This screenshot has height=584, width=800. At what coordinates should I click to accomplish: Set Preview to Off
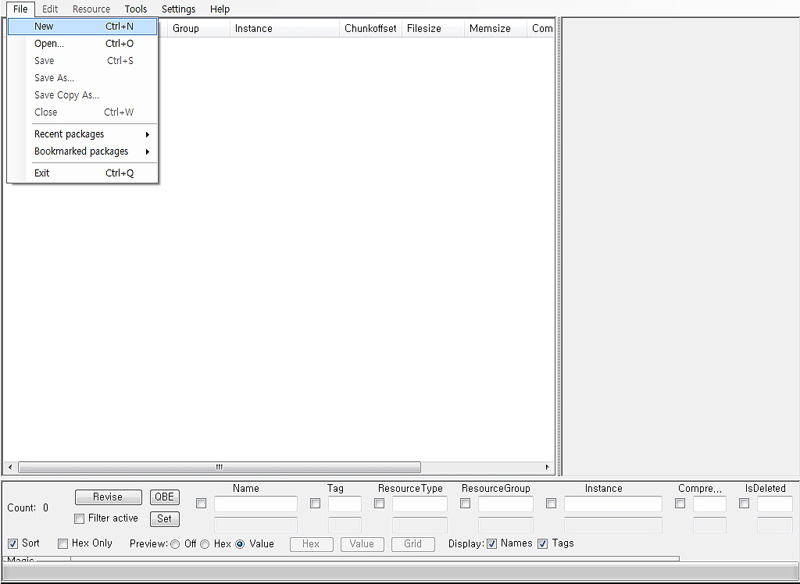pyautogui.click(x=175, y=544)
